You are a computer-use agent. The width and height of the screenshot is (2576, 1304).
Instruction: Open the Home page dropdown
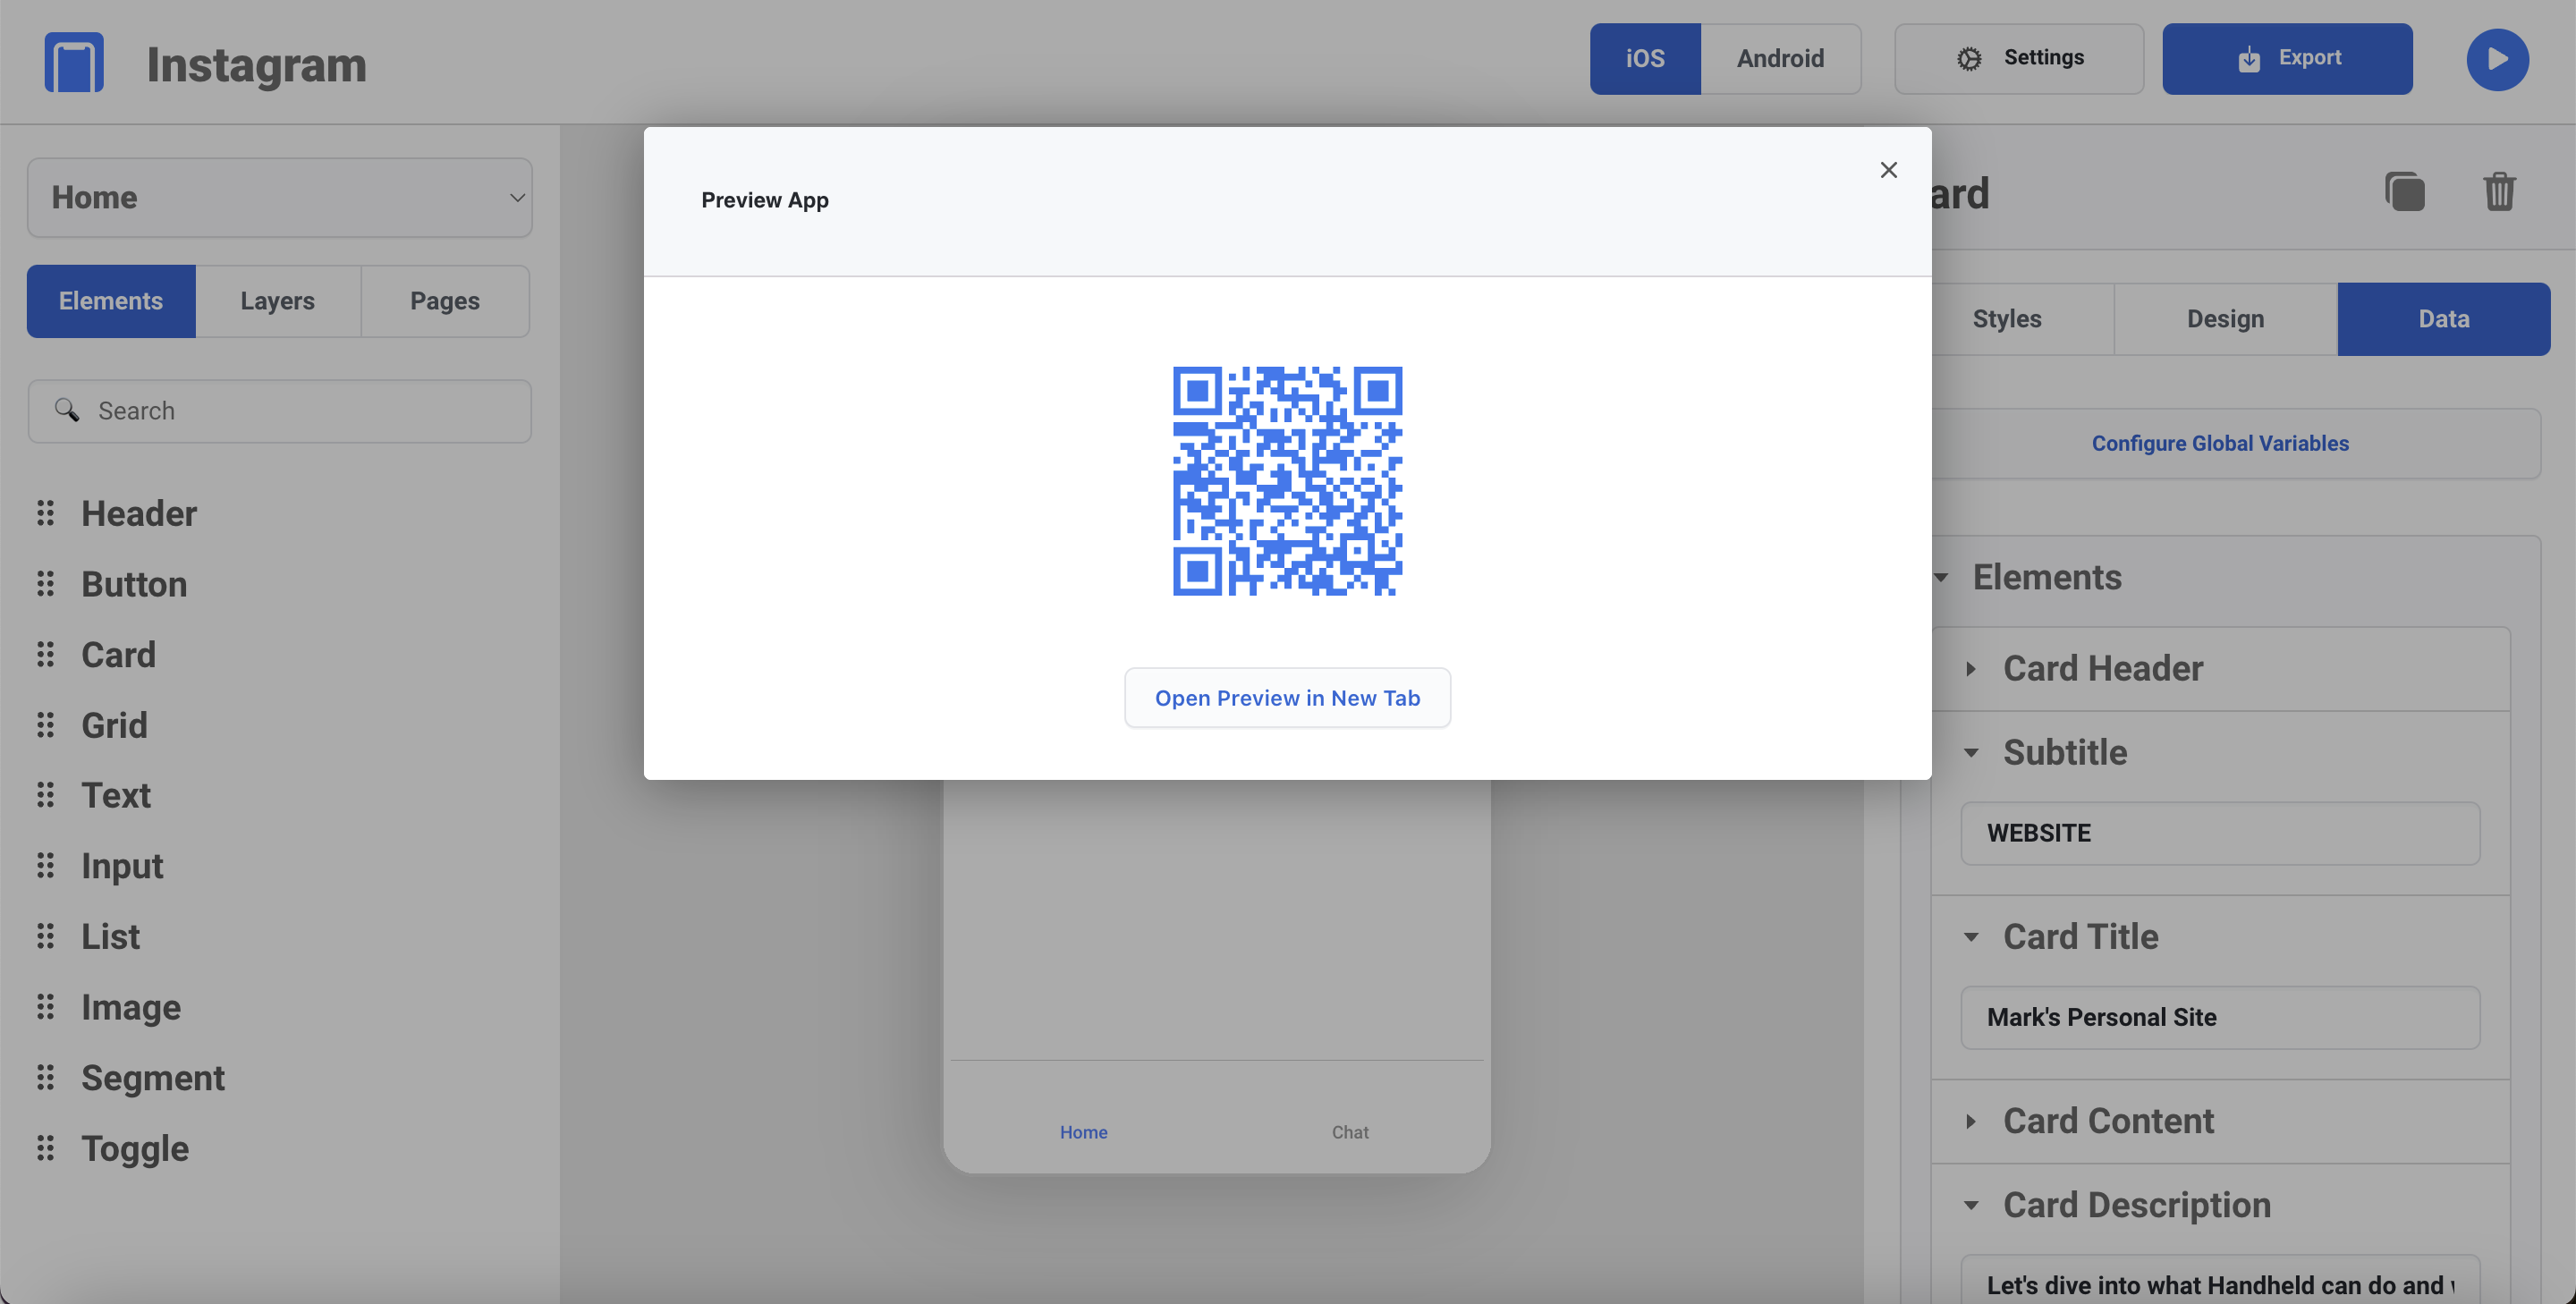coord(279,197)
